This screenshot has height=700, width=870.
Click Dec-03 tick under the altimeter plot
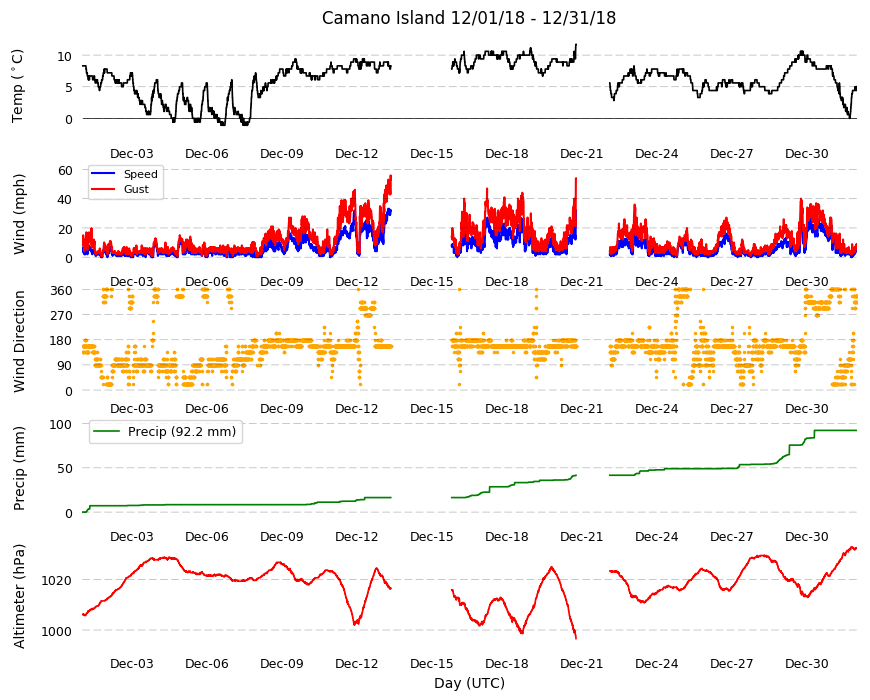131,663
